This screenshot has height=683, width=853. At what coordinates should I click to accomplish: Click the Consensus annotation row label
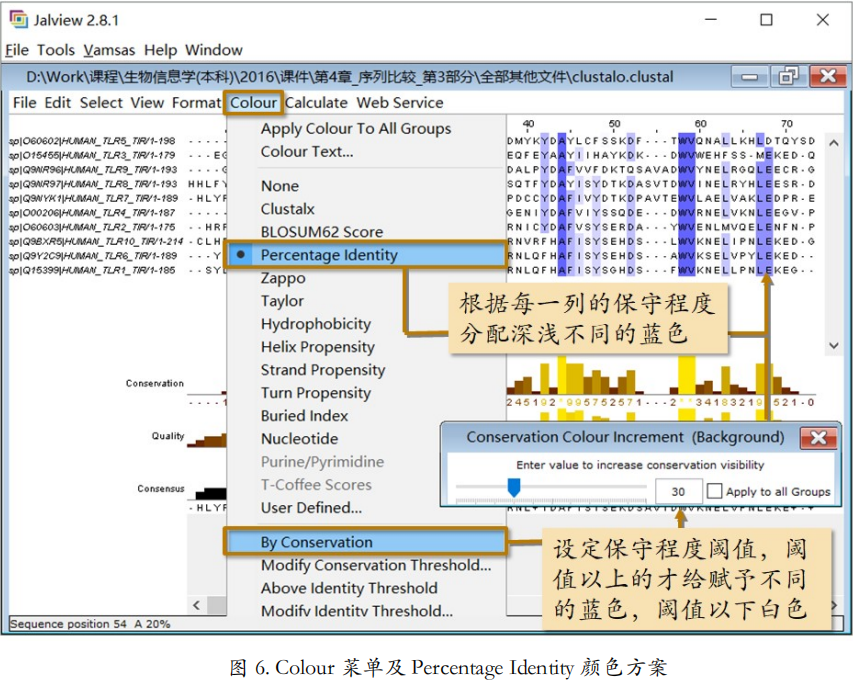tap(160, 489)
